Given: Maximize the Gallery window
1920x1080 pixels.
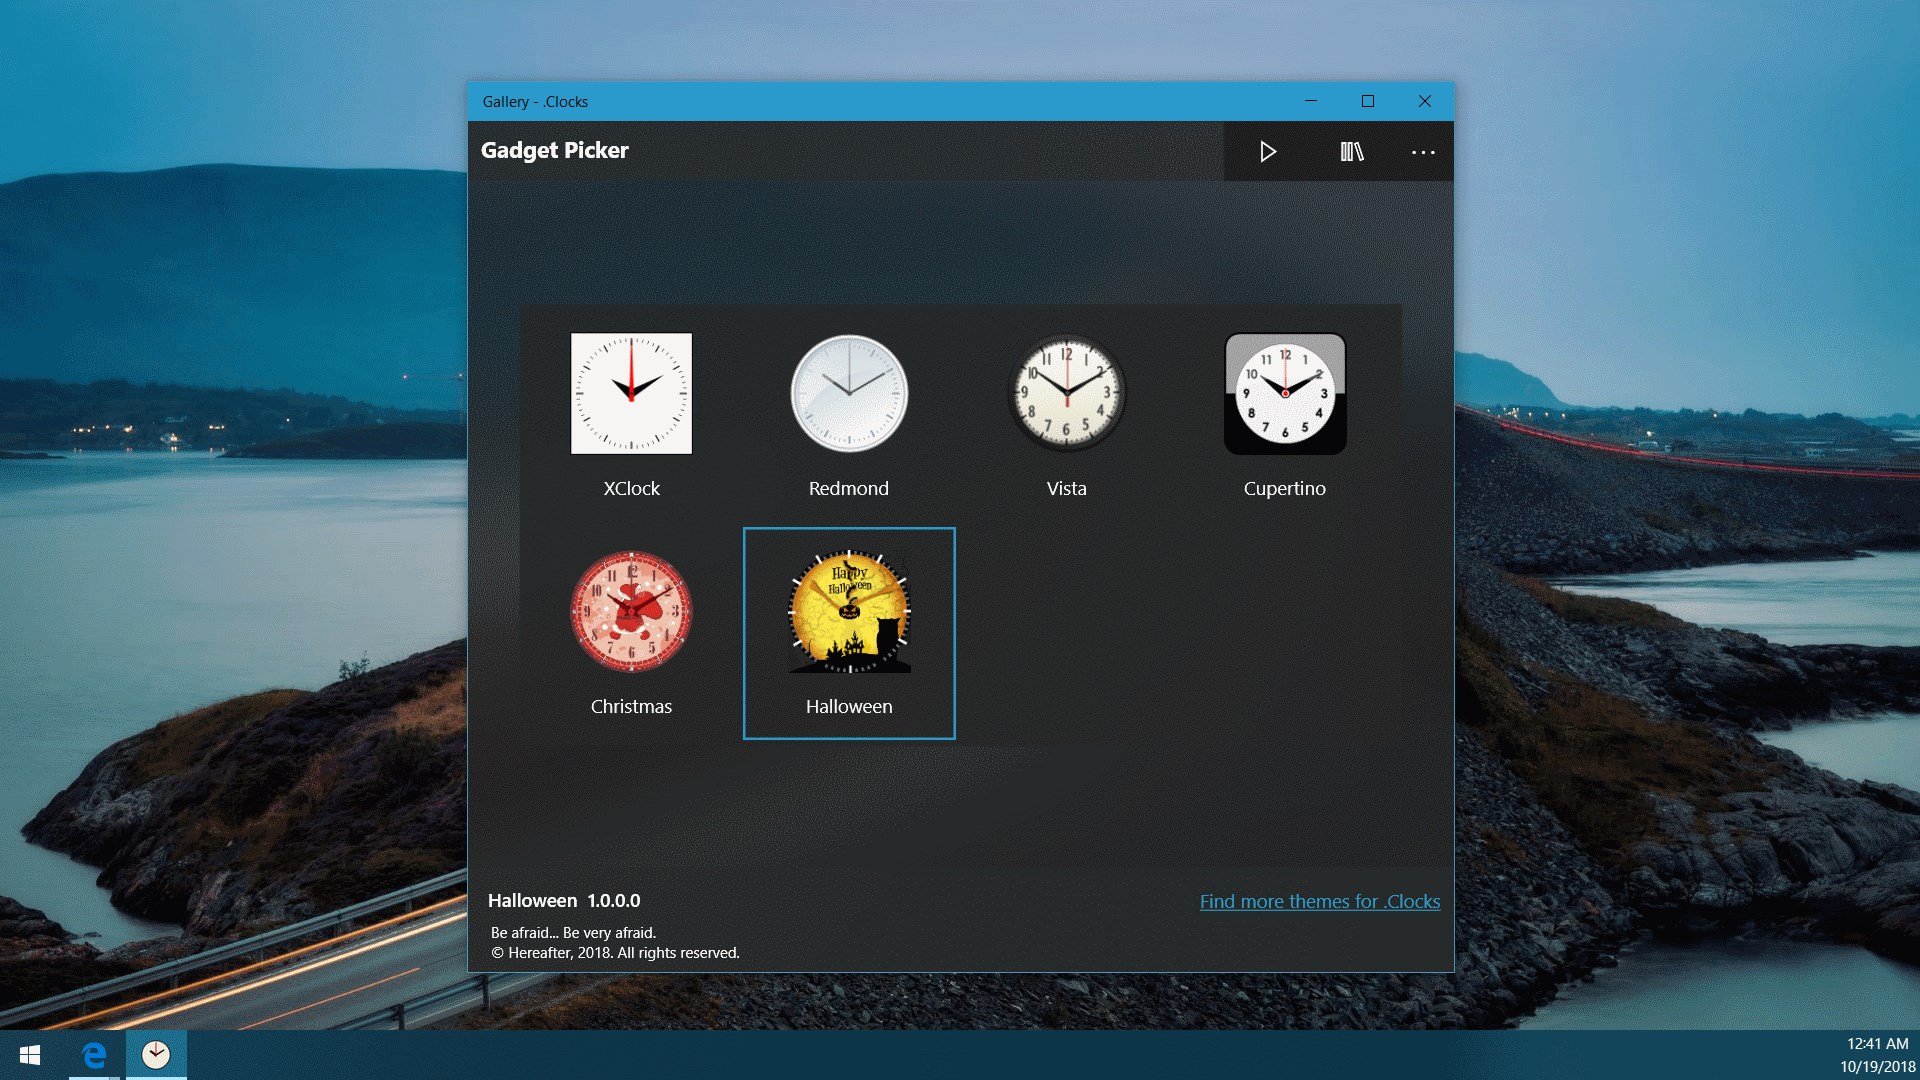Looking at the screenshot, I should 1368,101.
